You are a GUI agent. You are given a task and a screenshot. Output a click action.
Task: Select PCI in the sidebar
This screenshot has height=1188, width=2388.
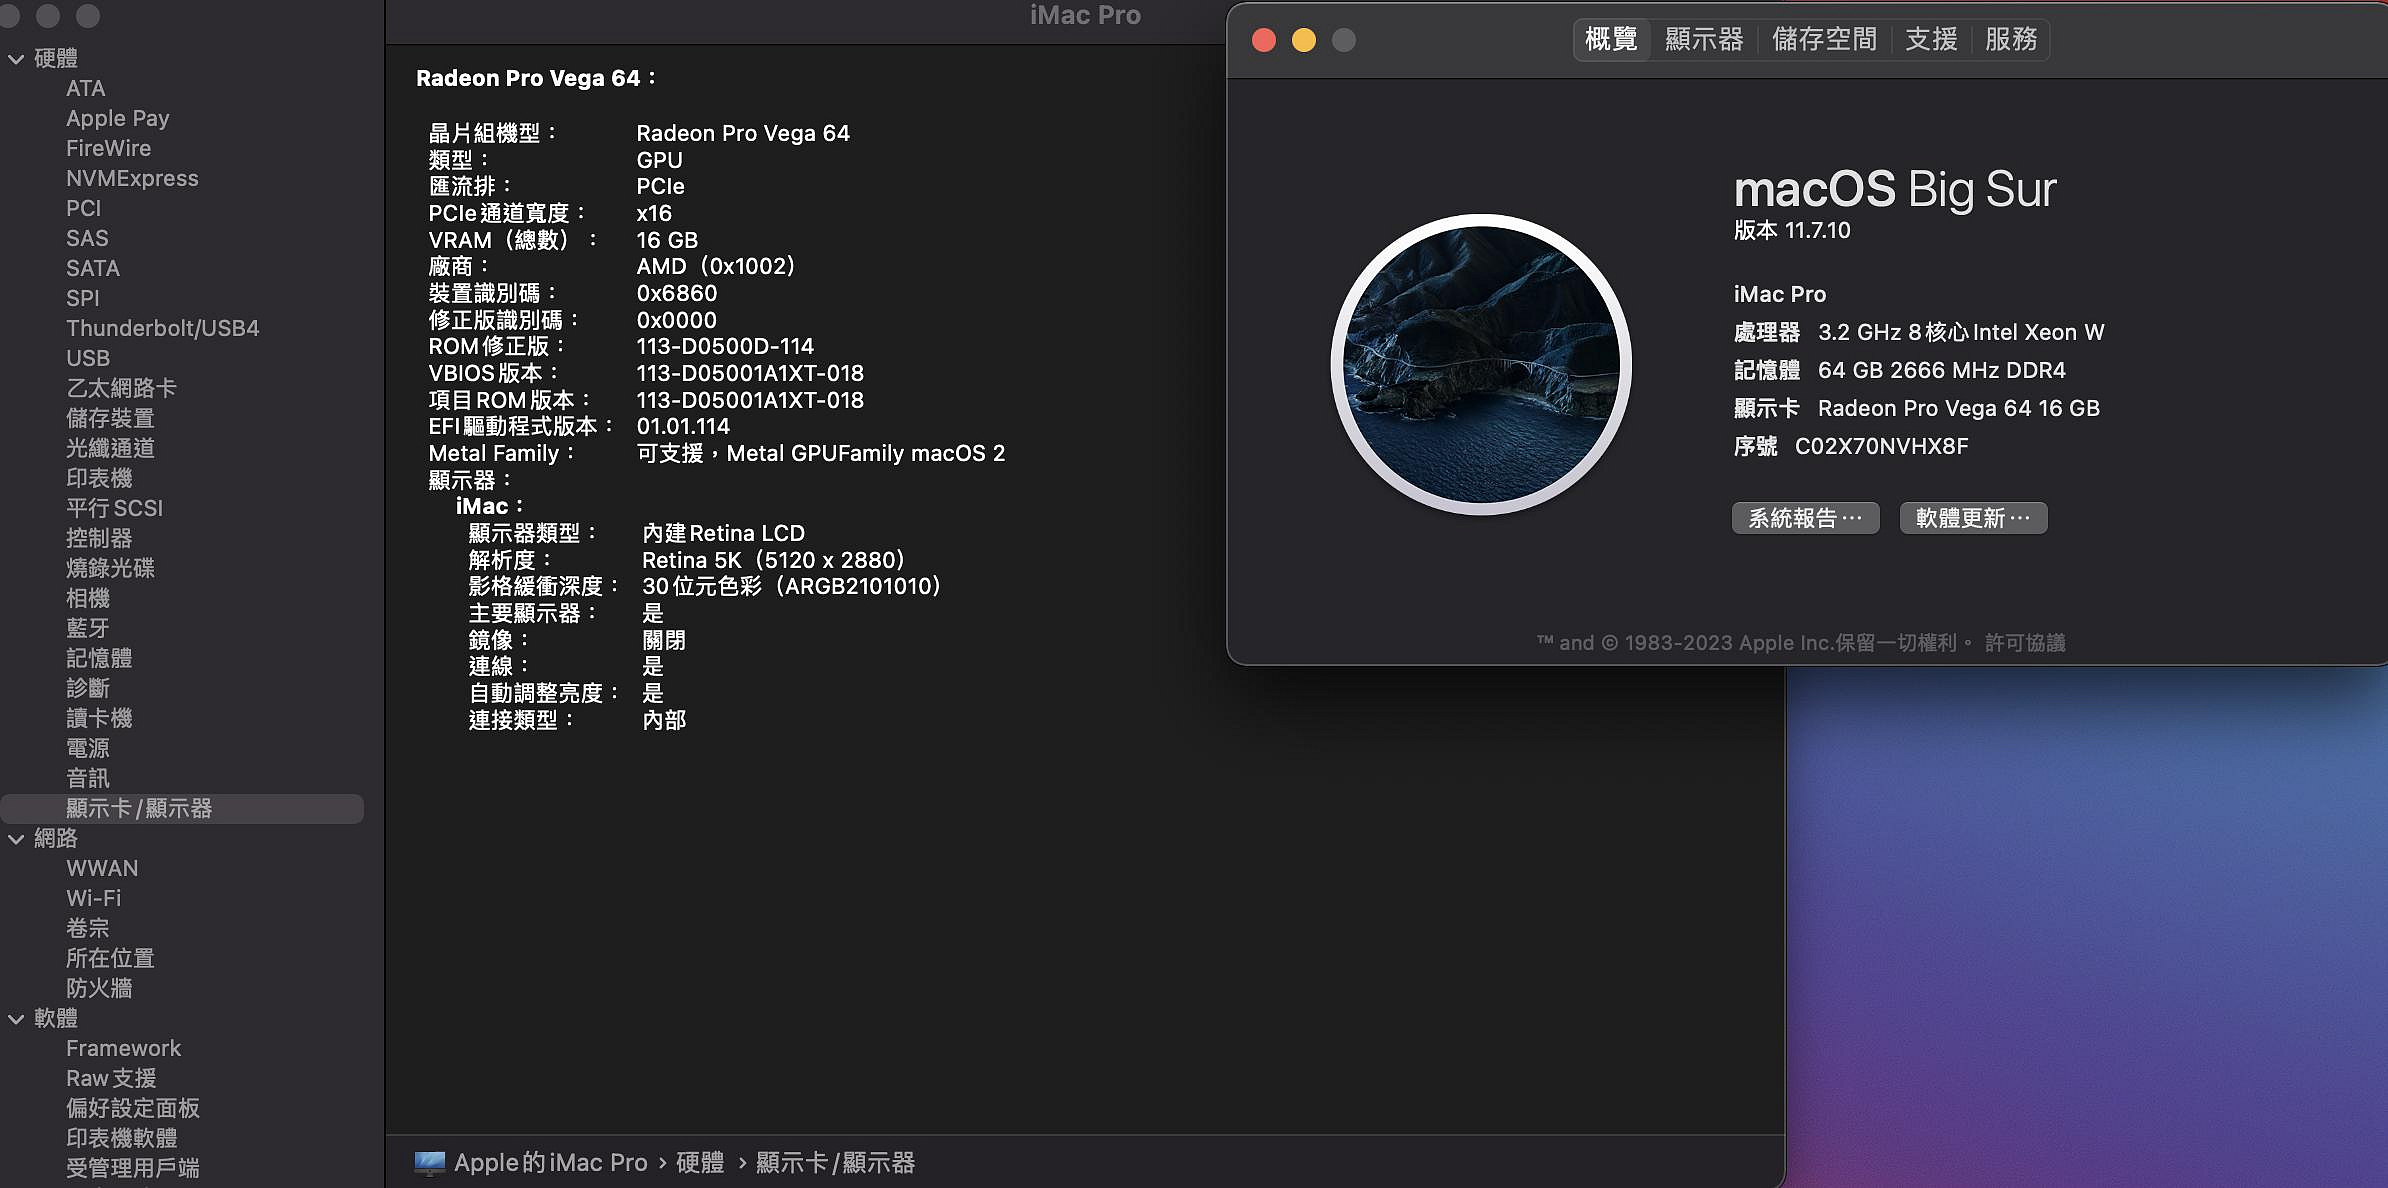pos(84,209)
